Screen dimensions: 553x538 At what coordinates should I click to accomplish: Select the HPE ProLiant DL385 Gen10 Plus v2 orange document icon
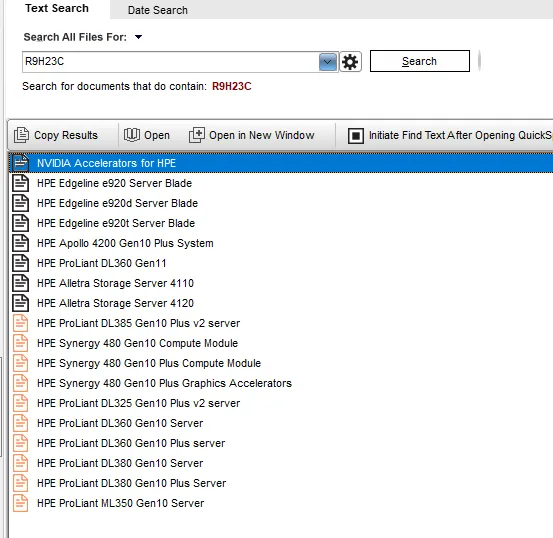pyautogui.click(x=20, y=323)
